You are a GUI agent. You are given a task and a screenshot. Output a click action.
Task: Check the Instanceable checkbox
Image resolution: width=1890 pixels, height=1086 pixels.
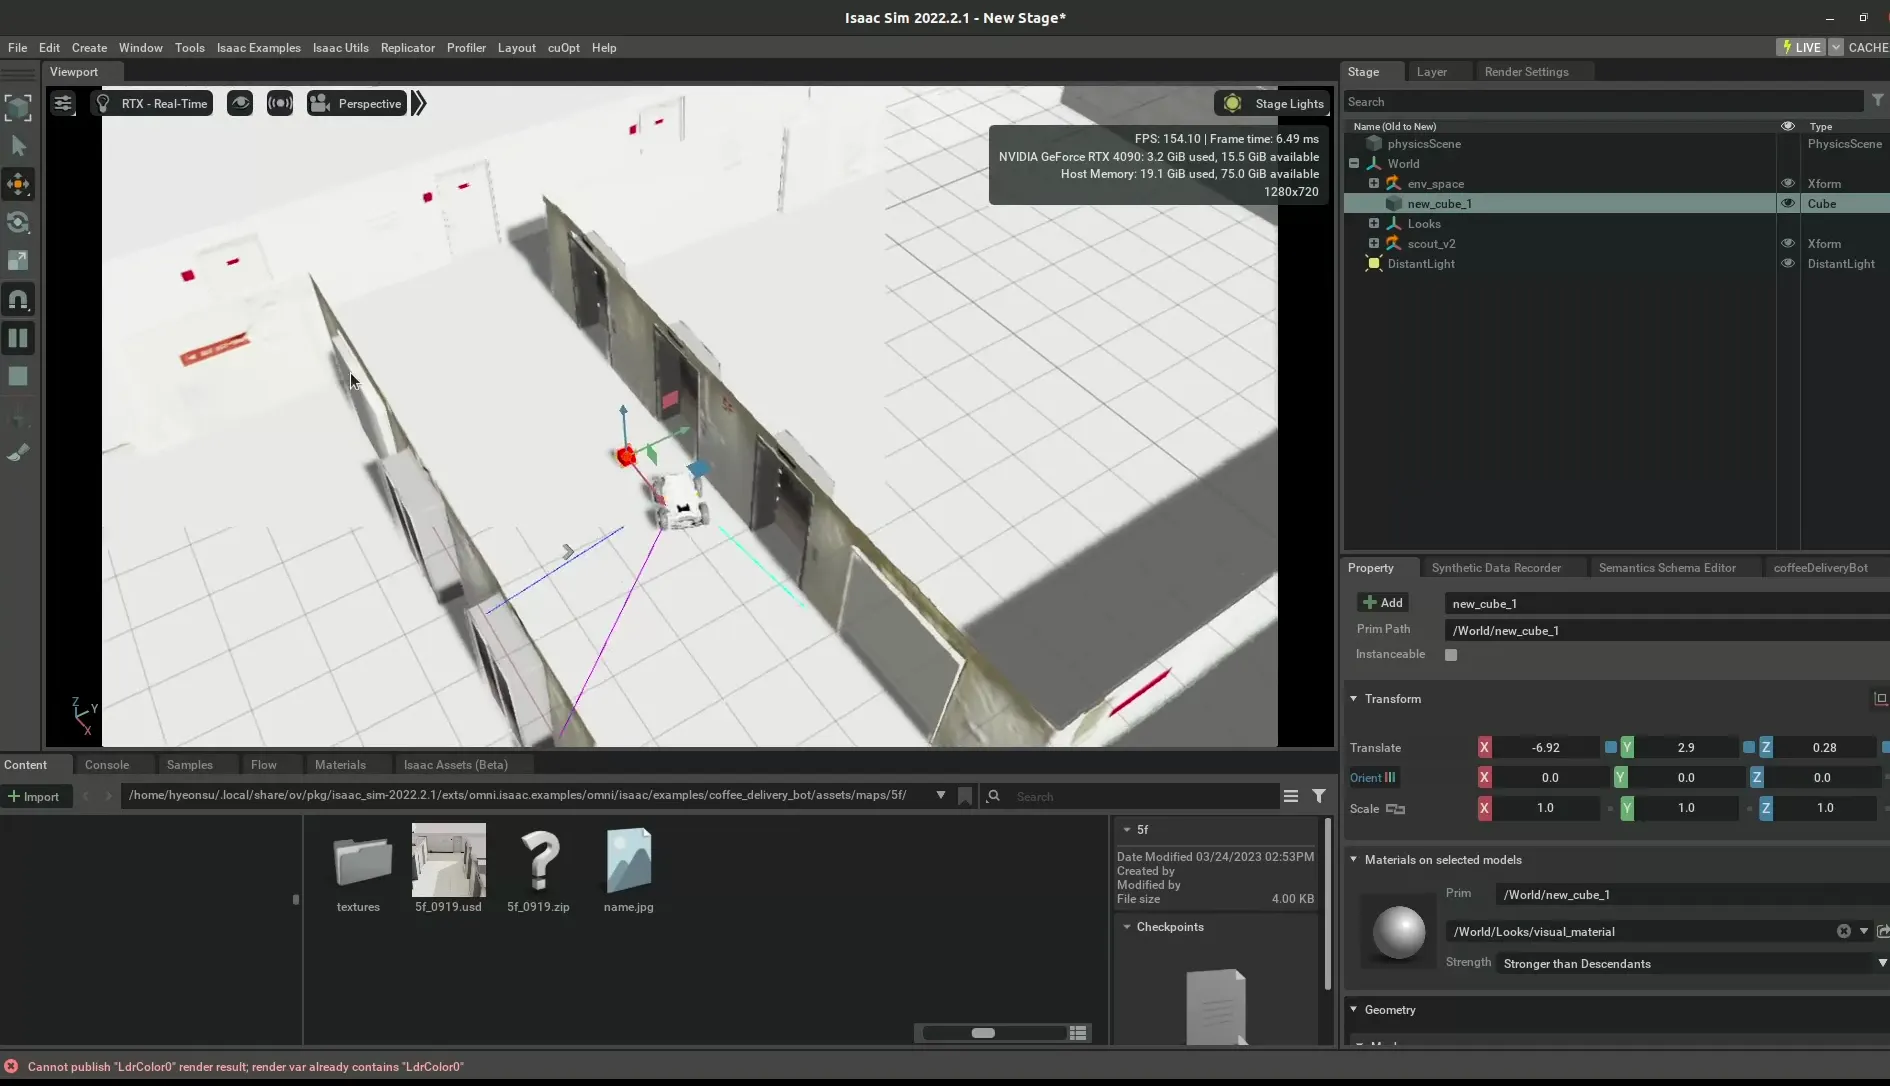tap(1451, 654)
